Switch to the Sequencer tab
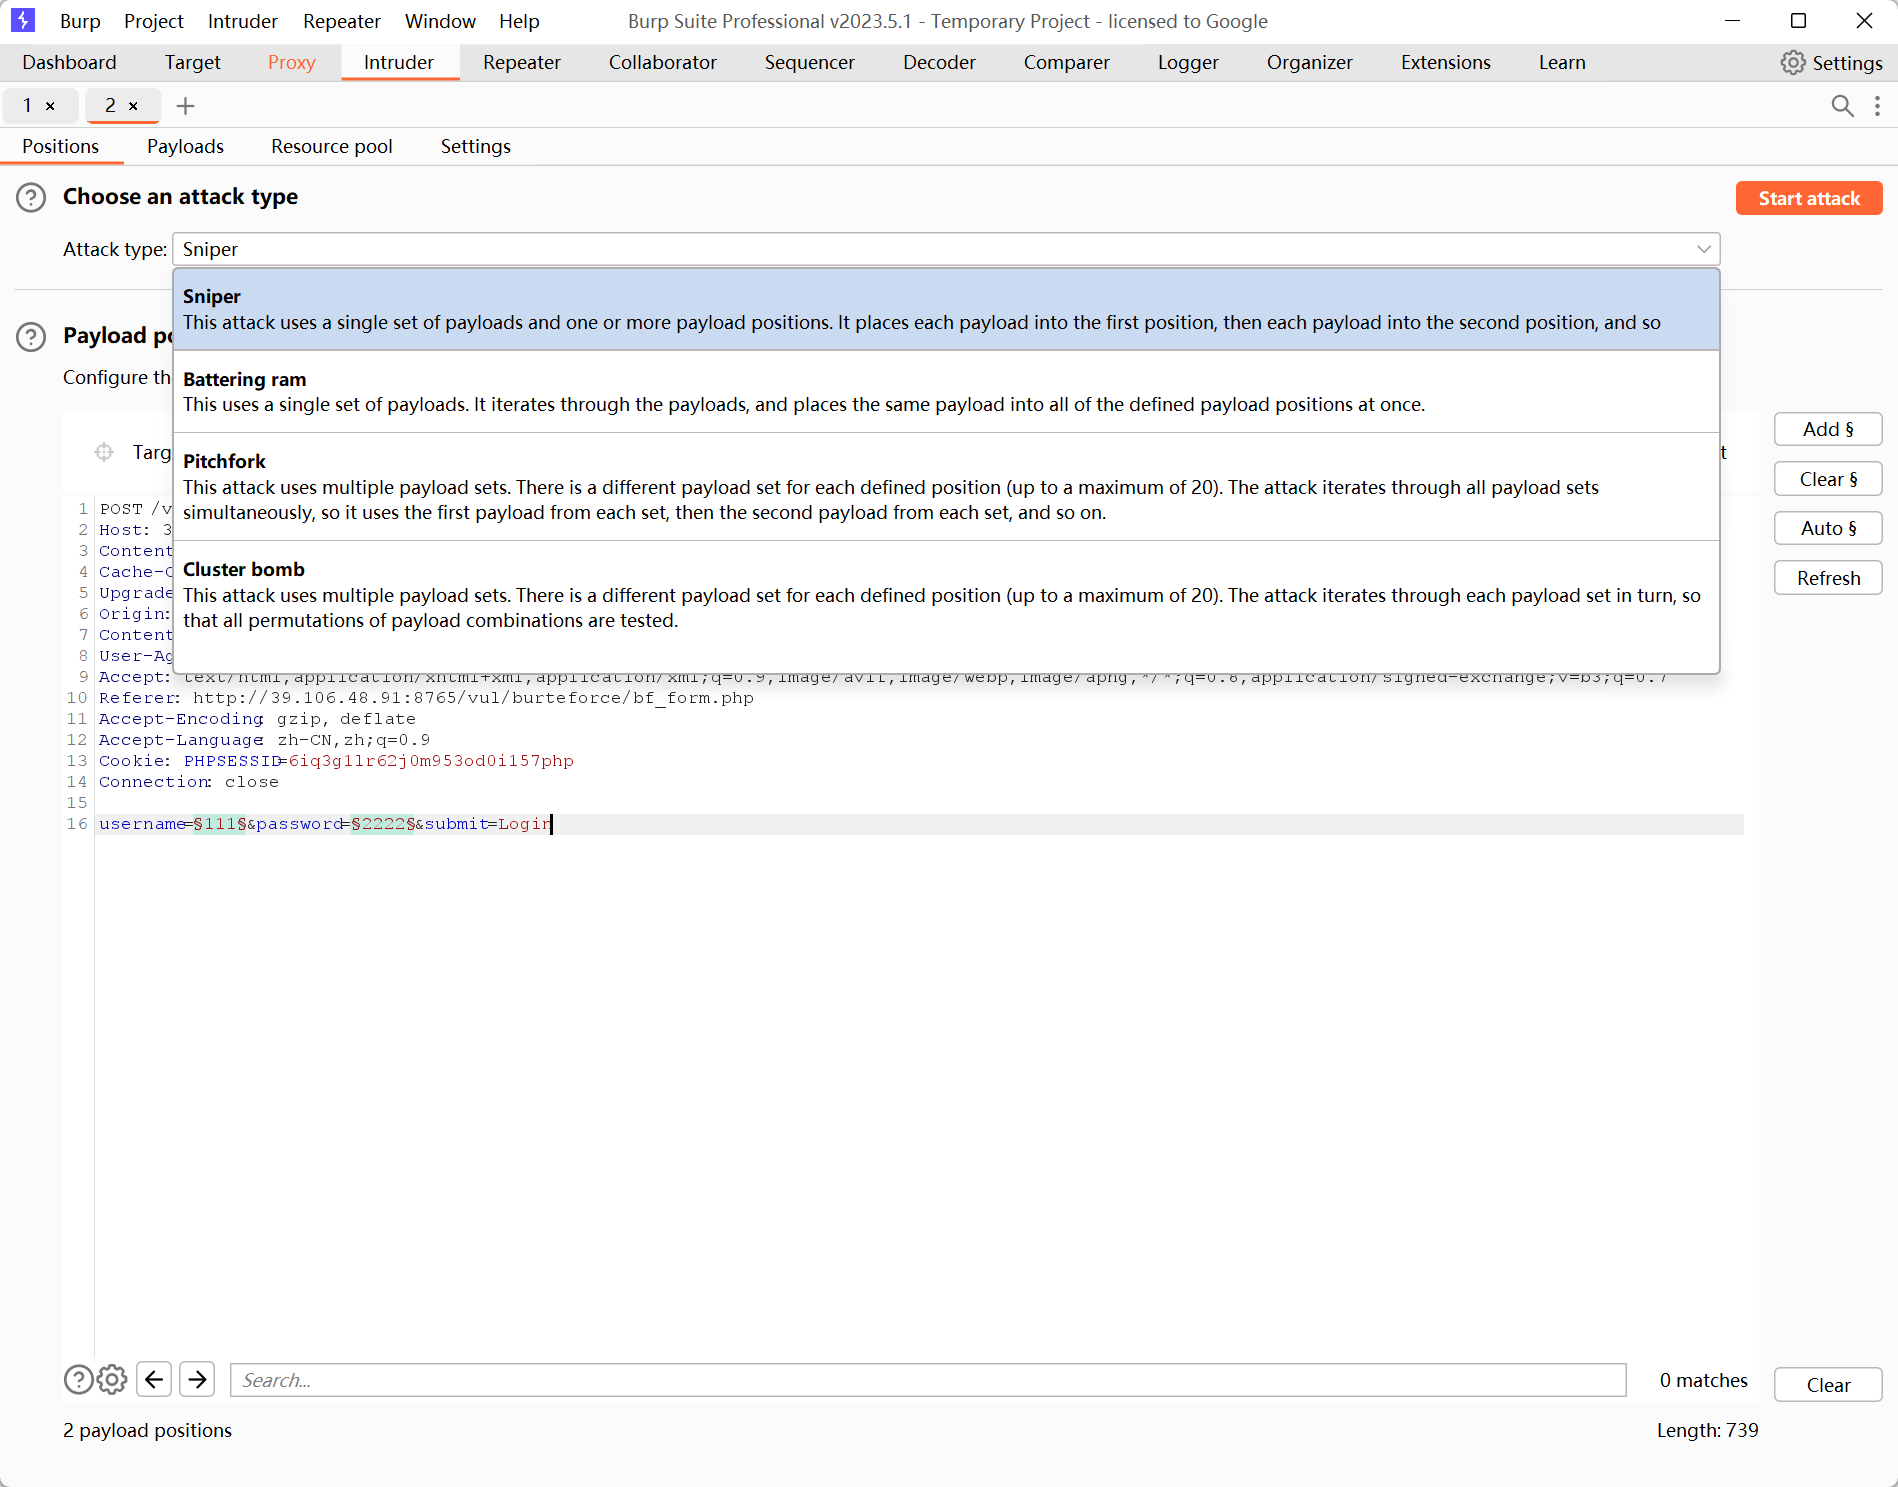The height and width of the screenshot is (1487, 1898). 810,62
